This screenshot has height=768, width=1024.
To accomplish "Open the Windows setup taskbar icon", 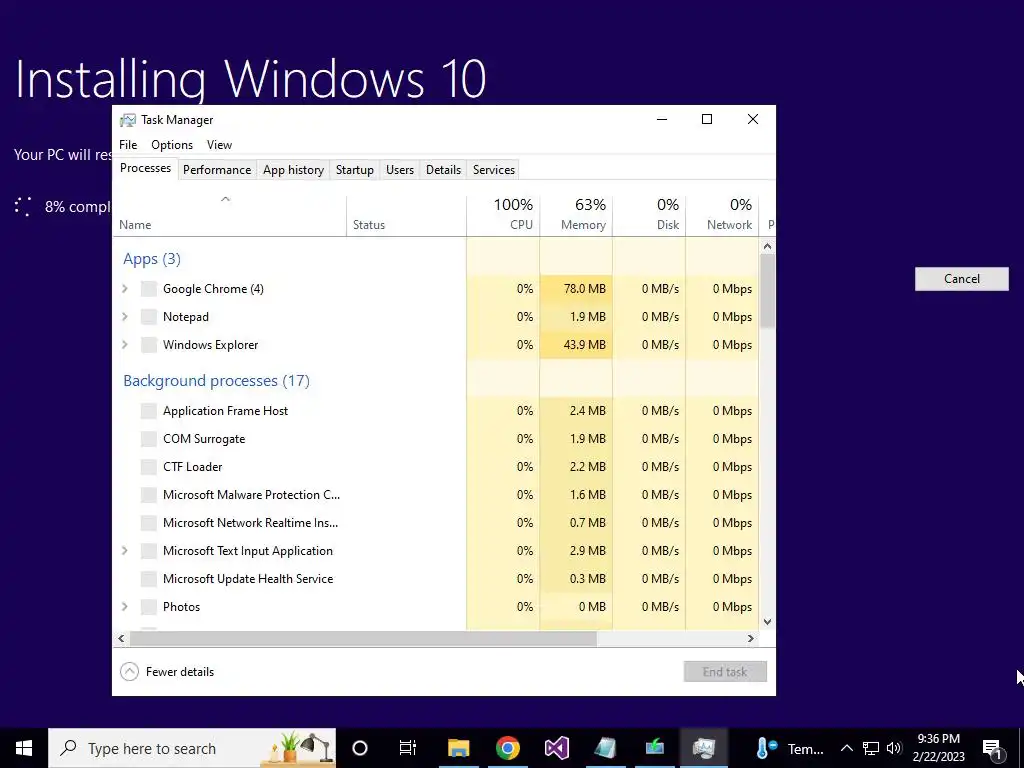I will tap(654, 748).
